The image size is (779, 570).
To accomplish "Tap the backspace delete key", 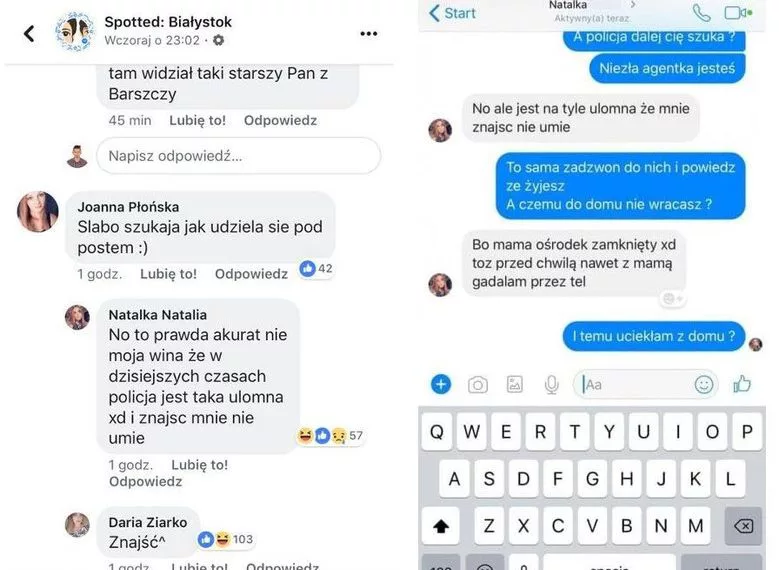I will point(743,526).
